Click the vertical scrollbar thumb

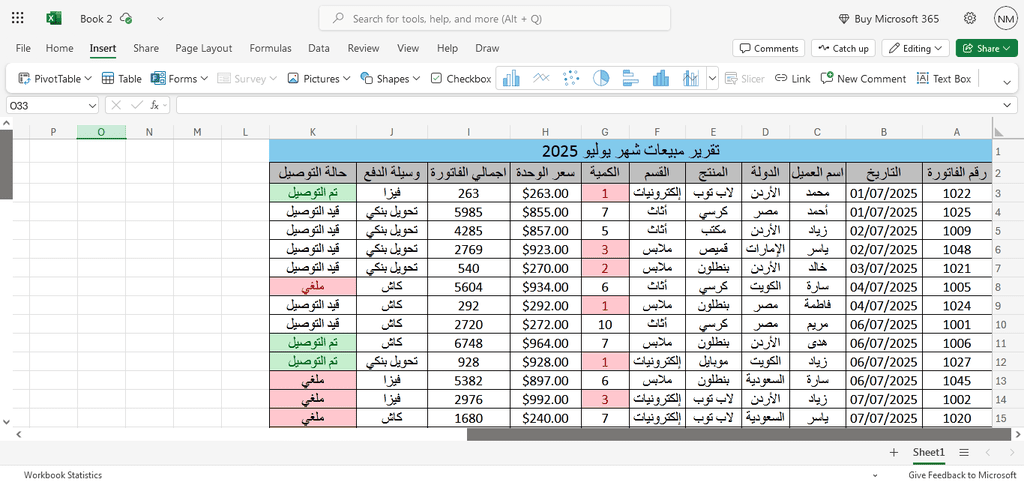click(6, 164)
